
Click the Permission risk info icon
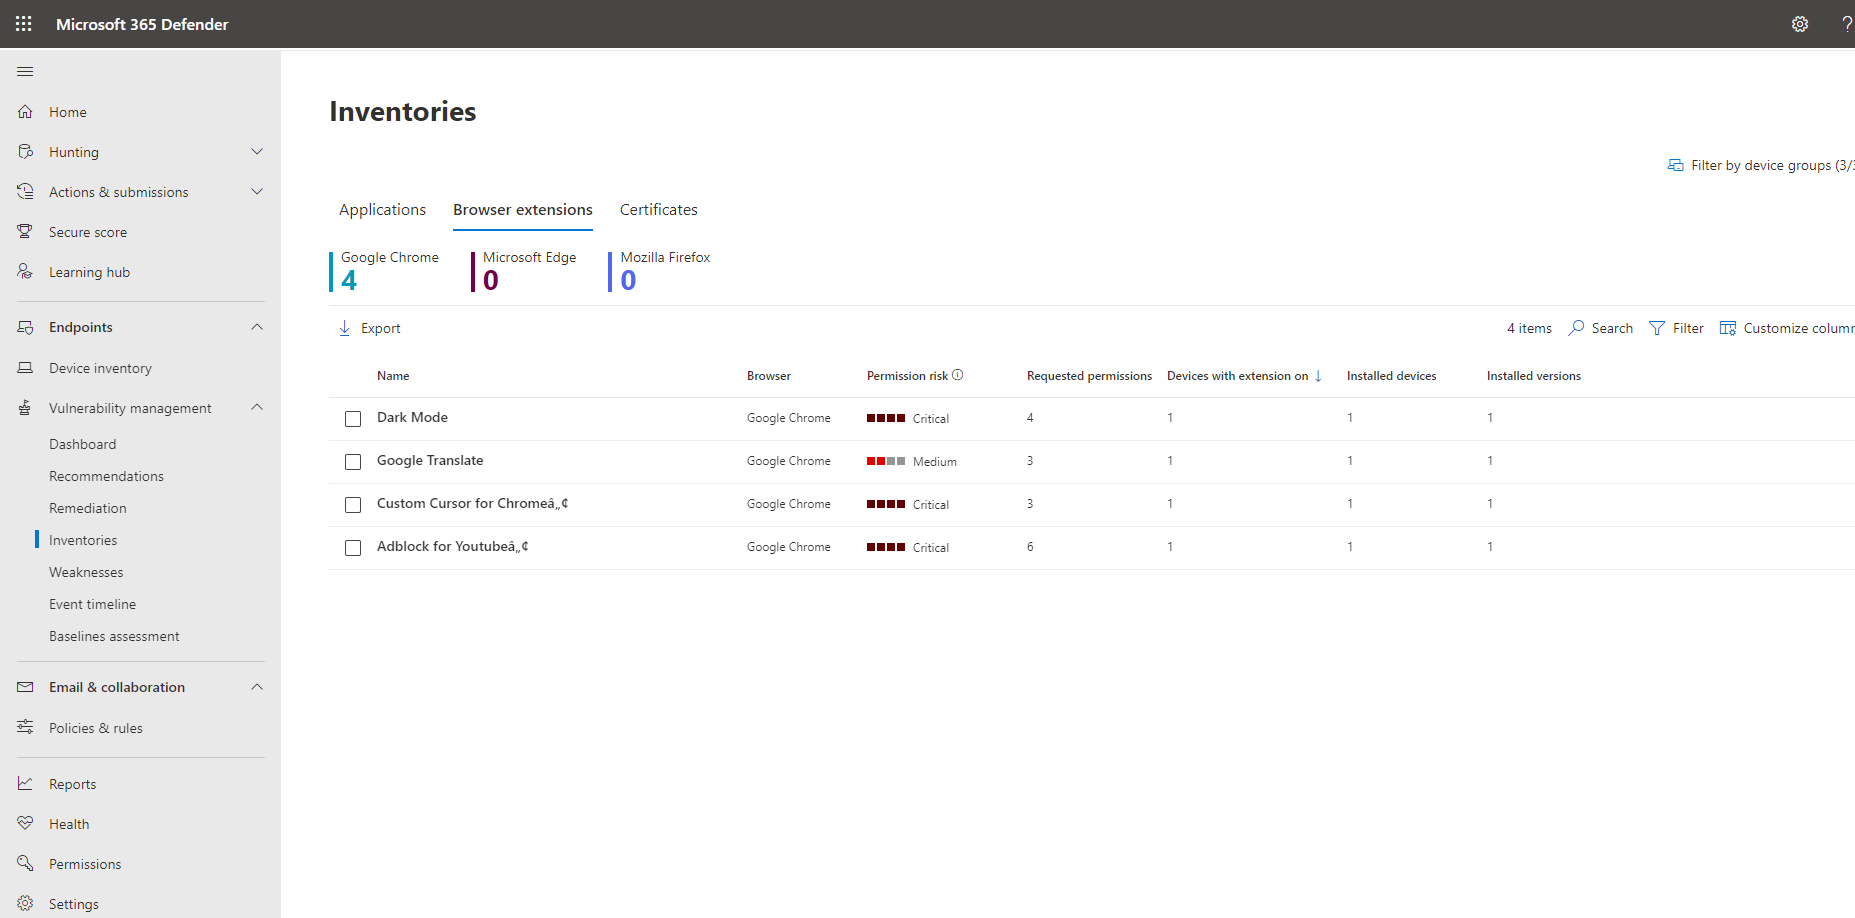click(957, 375)
